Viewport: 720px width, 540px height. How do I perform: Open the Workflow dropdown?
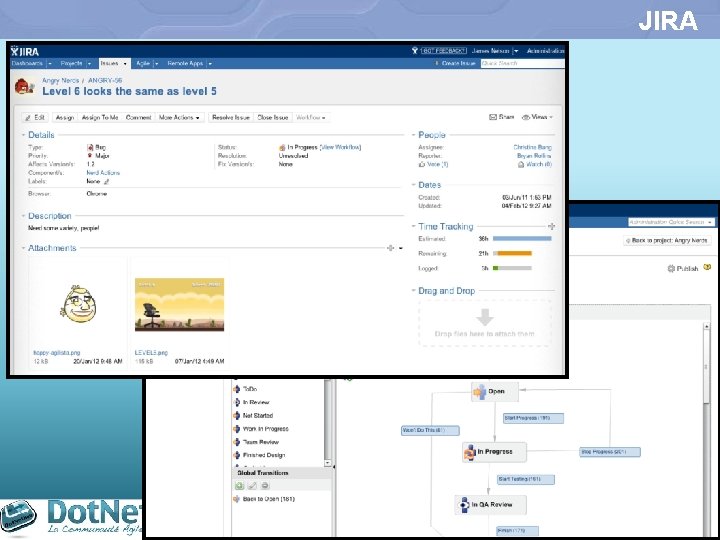click(x=311, y=118)
